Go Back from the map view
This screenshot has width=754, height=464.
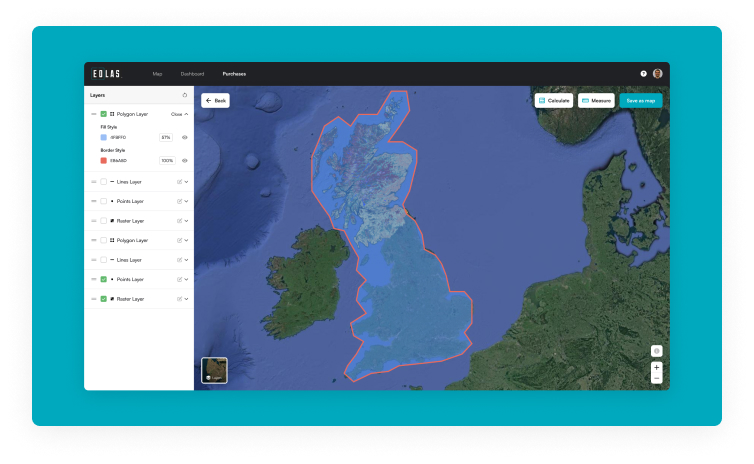(215, 100)
